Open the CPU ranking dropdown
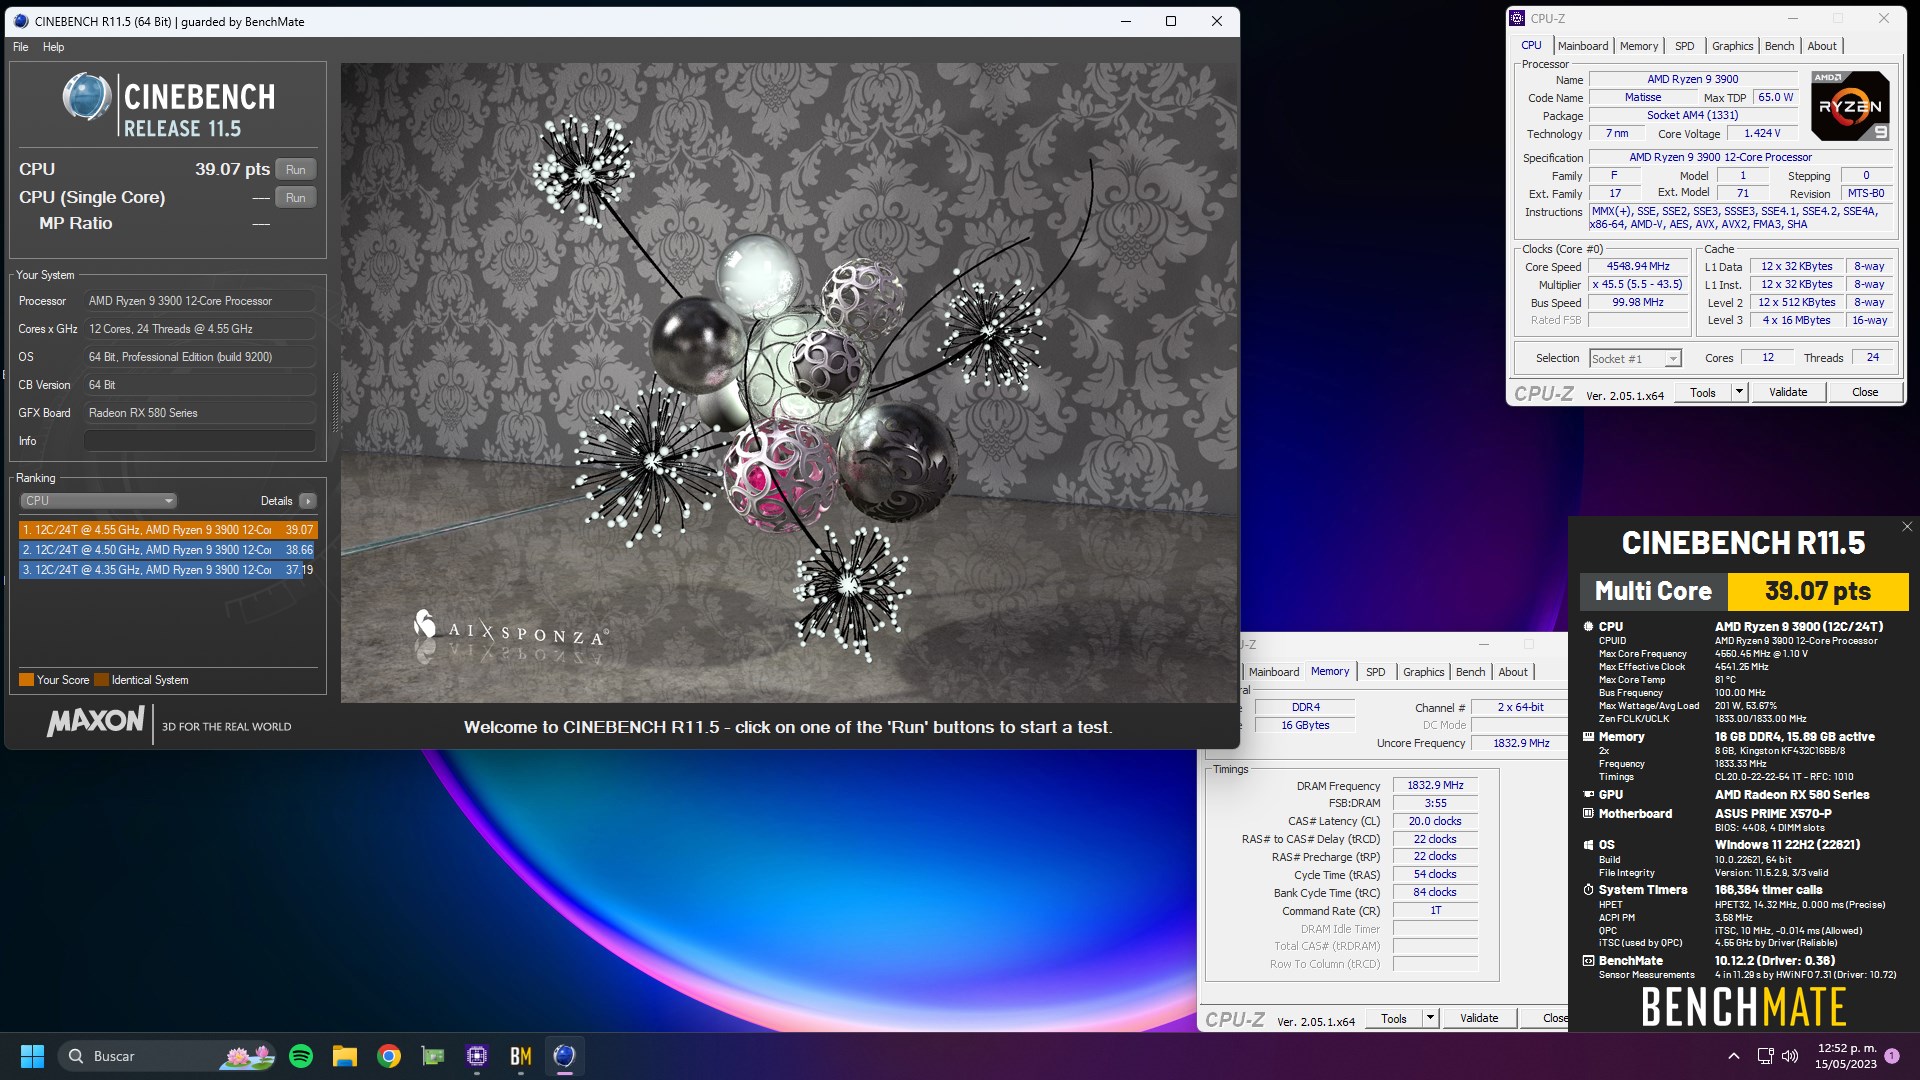 click(x=98, y=501)
